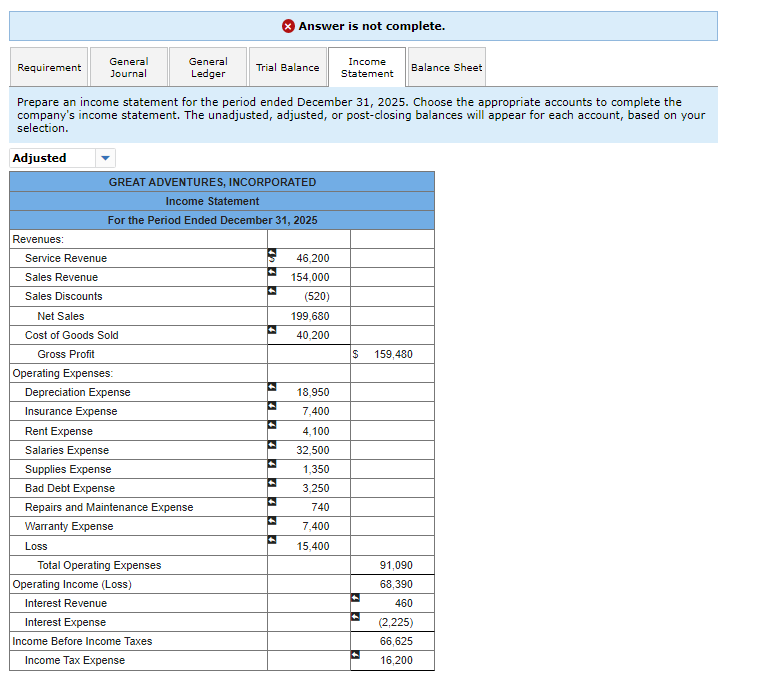Select the Service Revenue account cell
762x675 pixels.
[x=139, y=258]
